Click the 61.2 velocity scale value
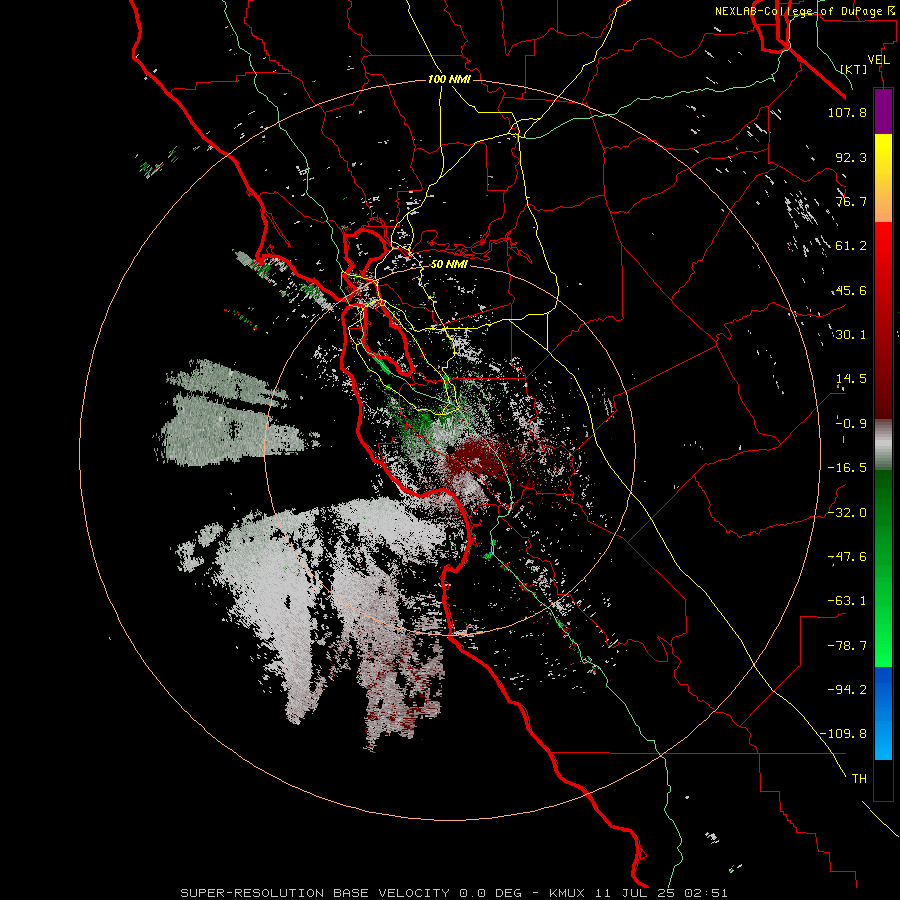 pos(851,246)
